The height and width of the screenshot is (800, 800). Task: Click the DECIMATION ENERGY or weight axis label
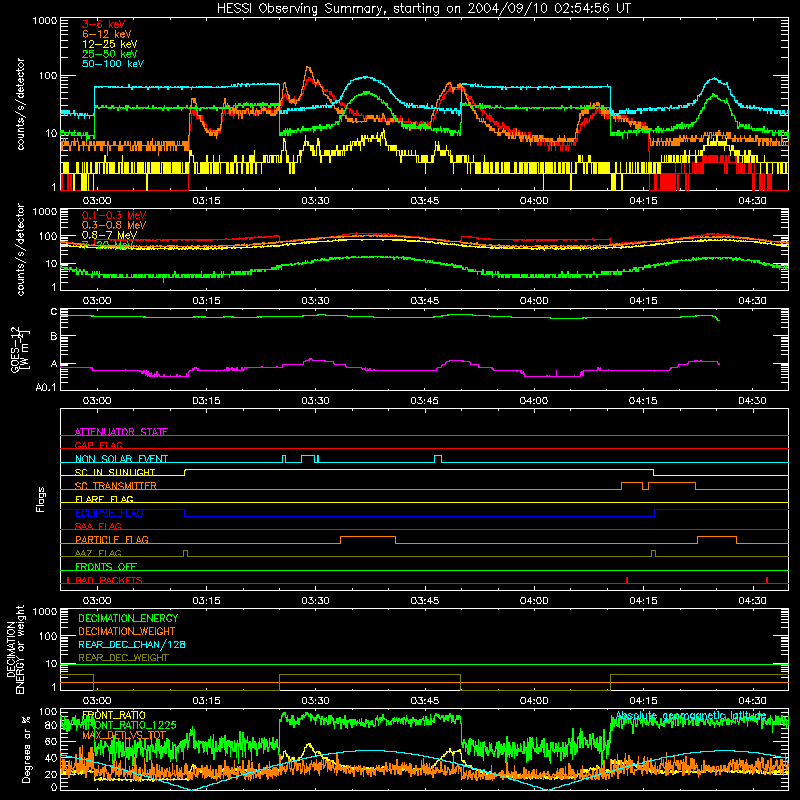pos(15,649)
